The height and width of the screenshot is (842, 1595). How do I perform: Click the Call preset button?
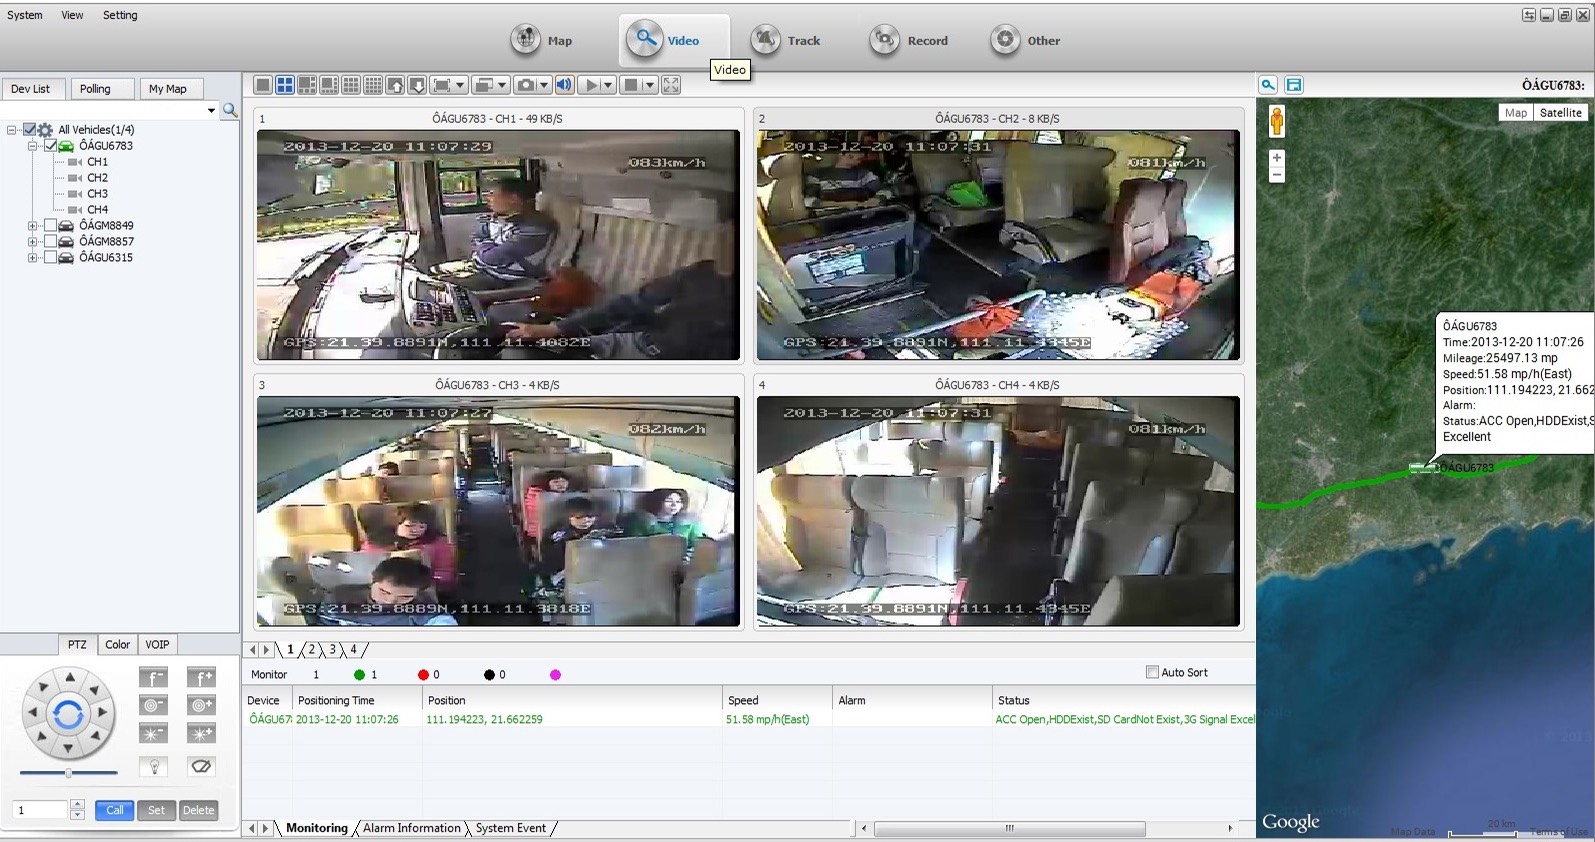tap(115, 810)
